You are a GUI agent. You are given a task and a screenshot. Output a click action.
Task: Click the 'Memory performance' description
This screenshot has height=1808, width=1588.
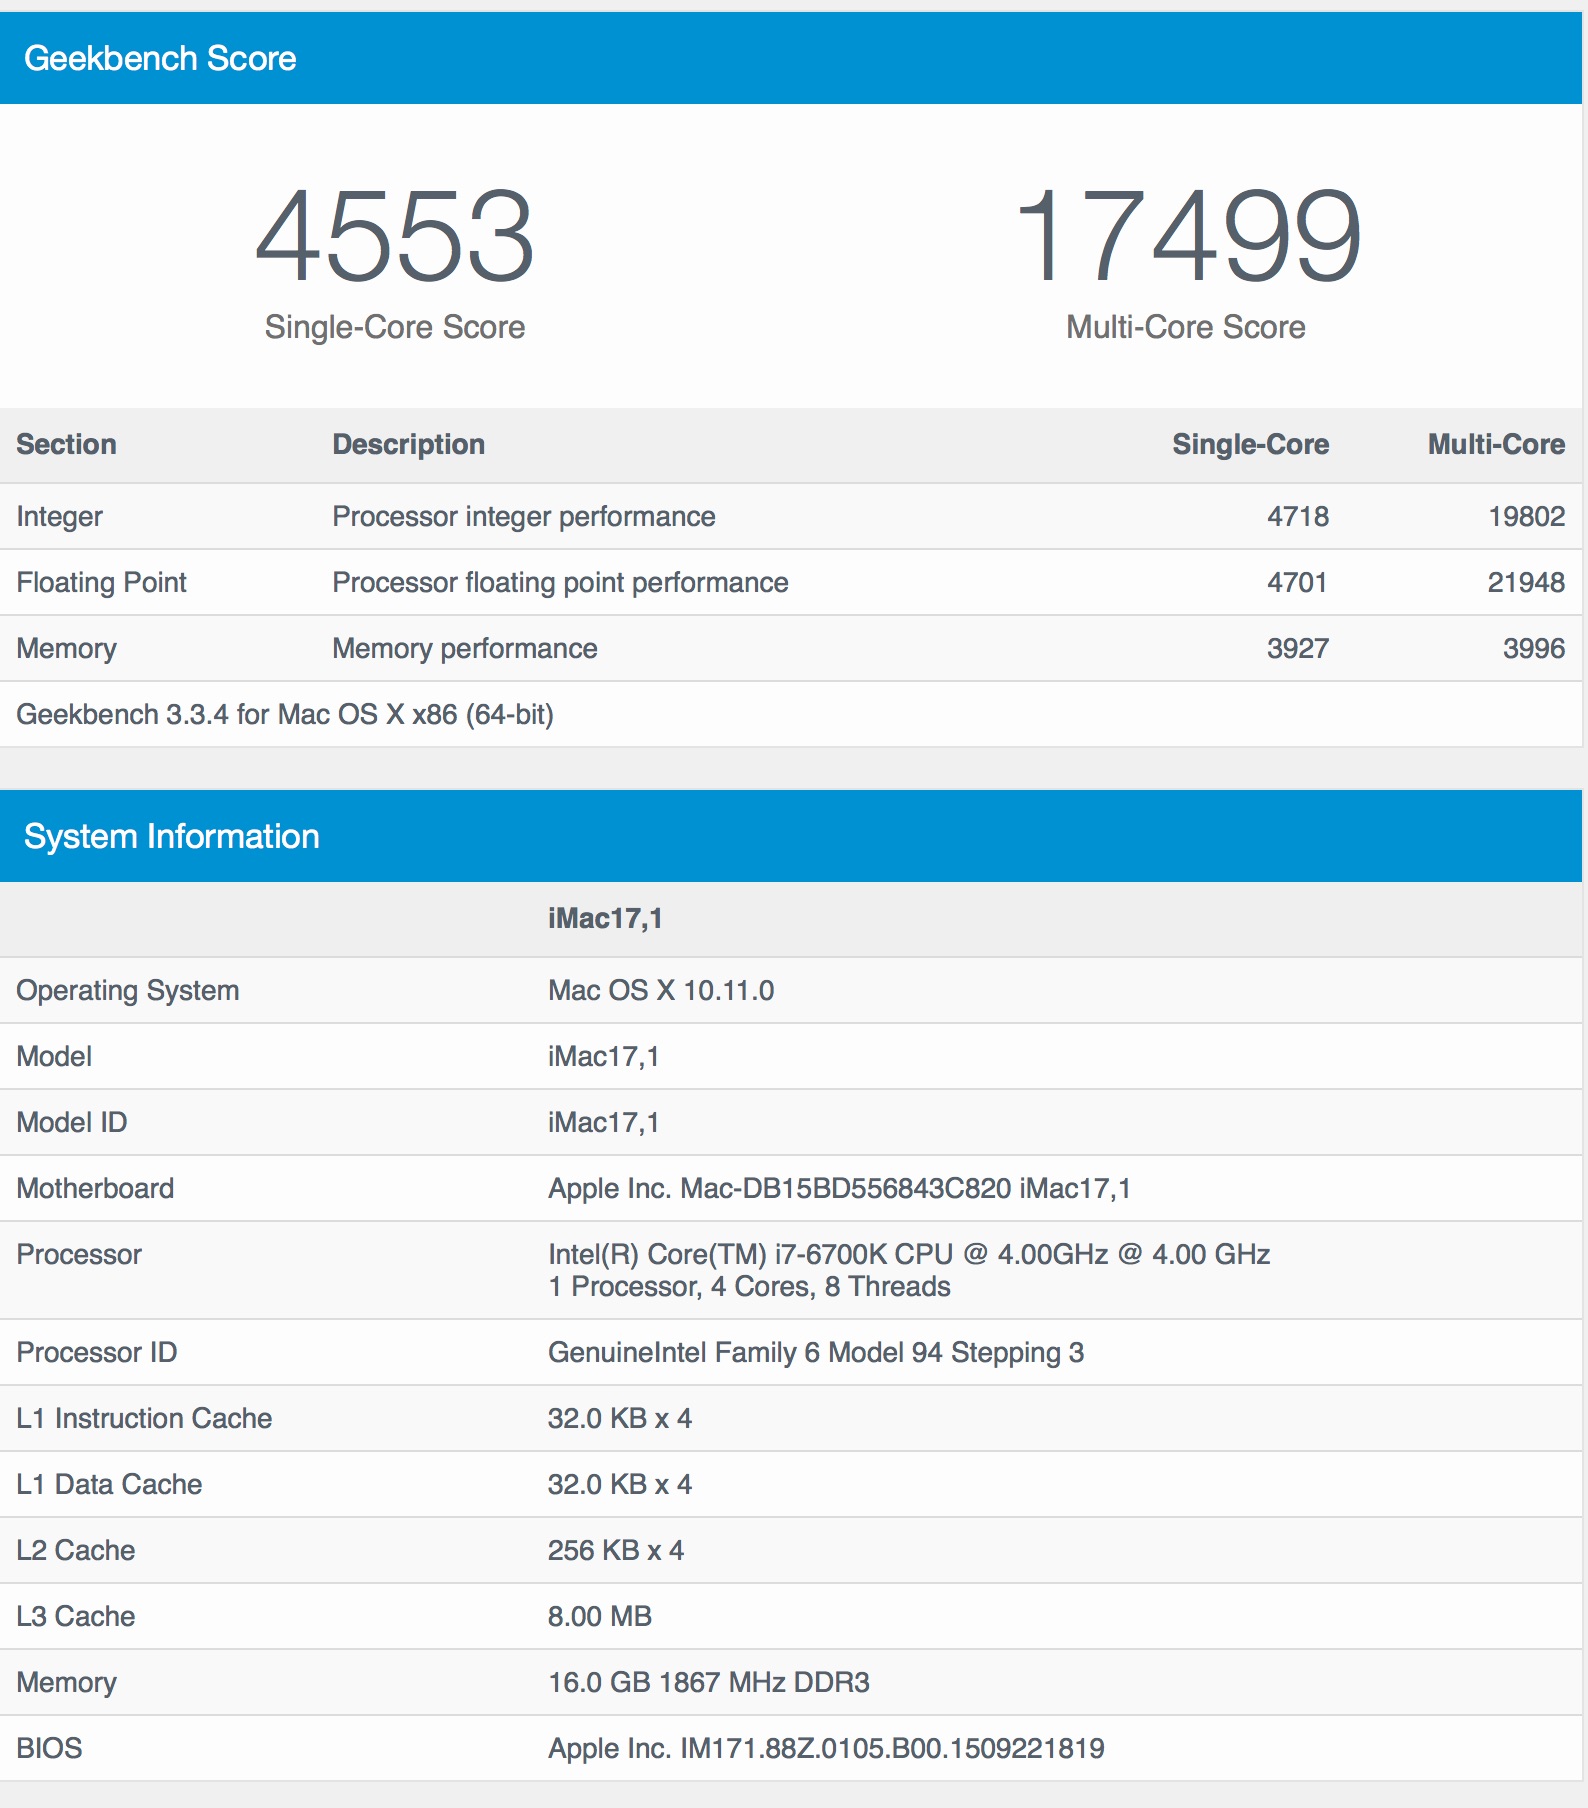(465, 648)
